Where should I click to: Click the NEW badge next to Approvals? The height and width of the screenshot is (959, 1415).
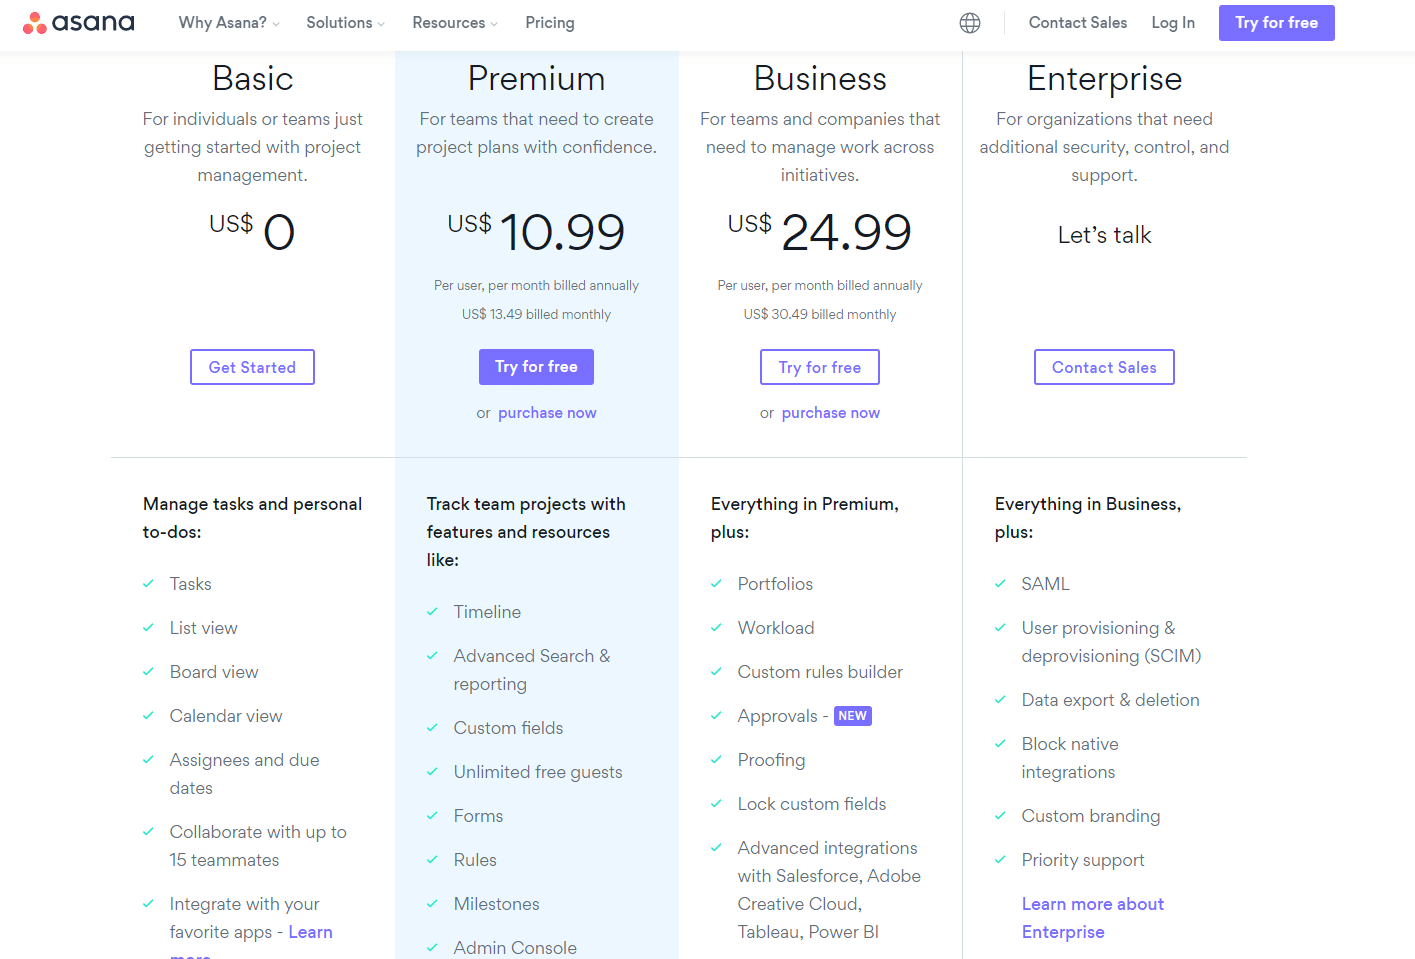[x=852, y=715]
